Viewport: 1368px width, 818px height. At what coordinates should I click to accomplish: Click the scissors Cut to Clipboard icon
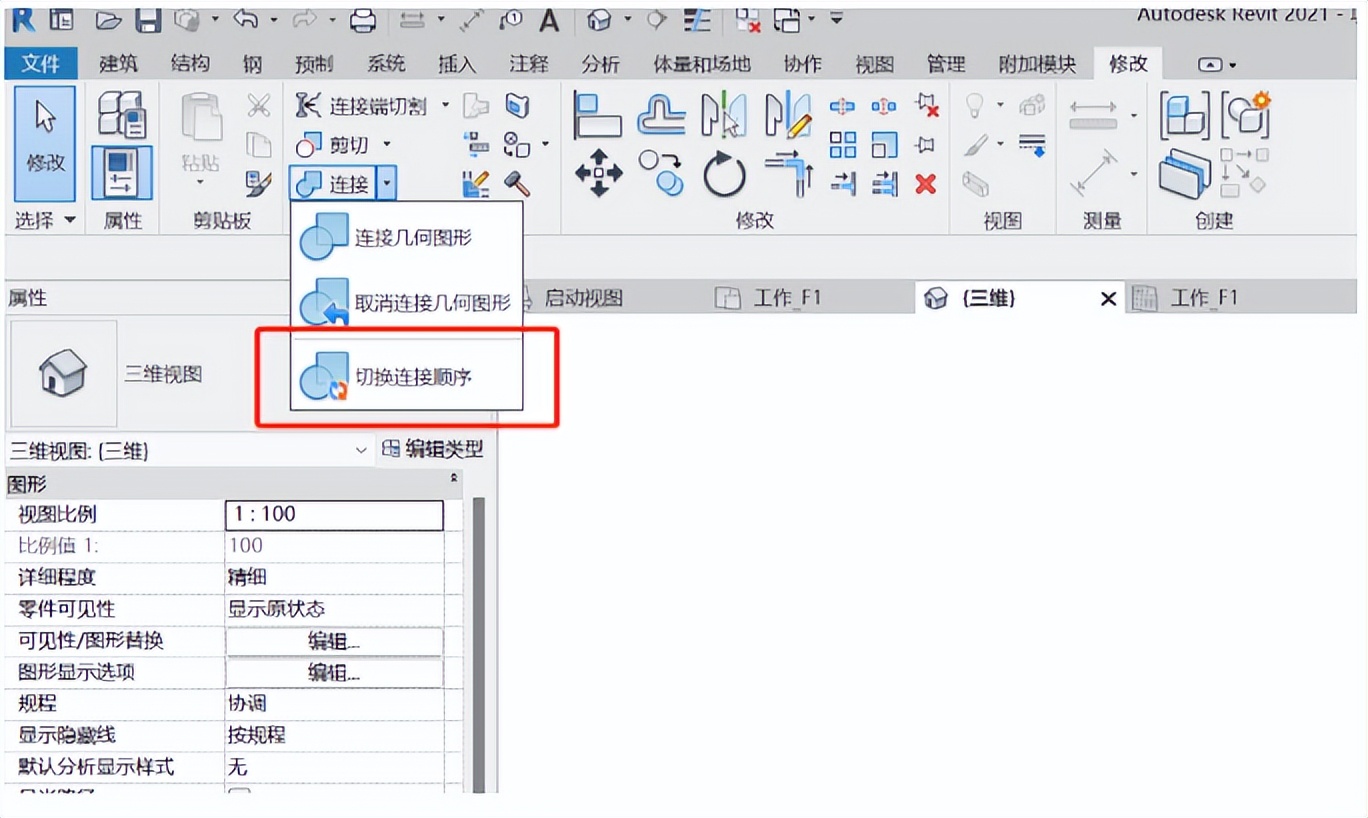(259, 105)
